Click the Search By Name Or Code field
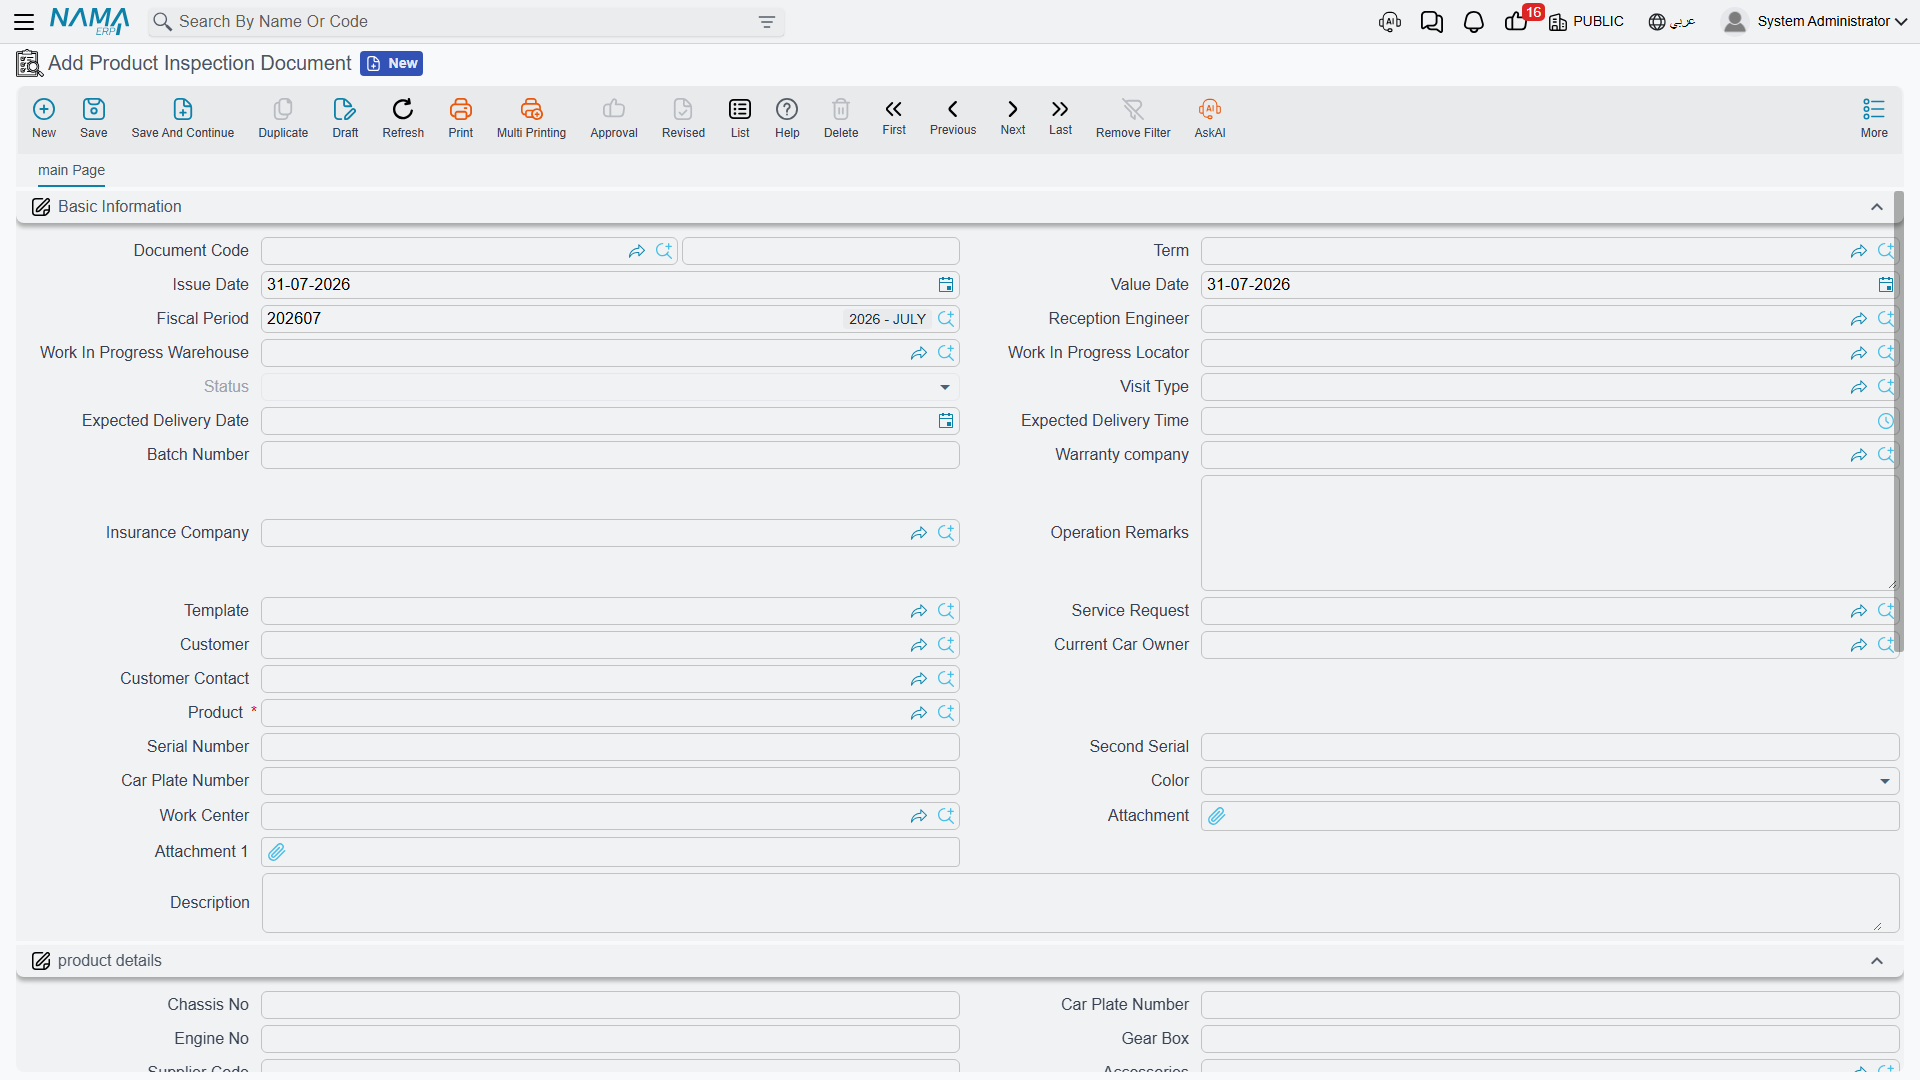The image size is (1920, 1080). pos(466,22)
